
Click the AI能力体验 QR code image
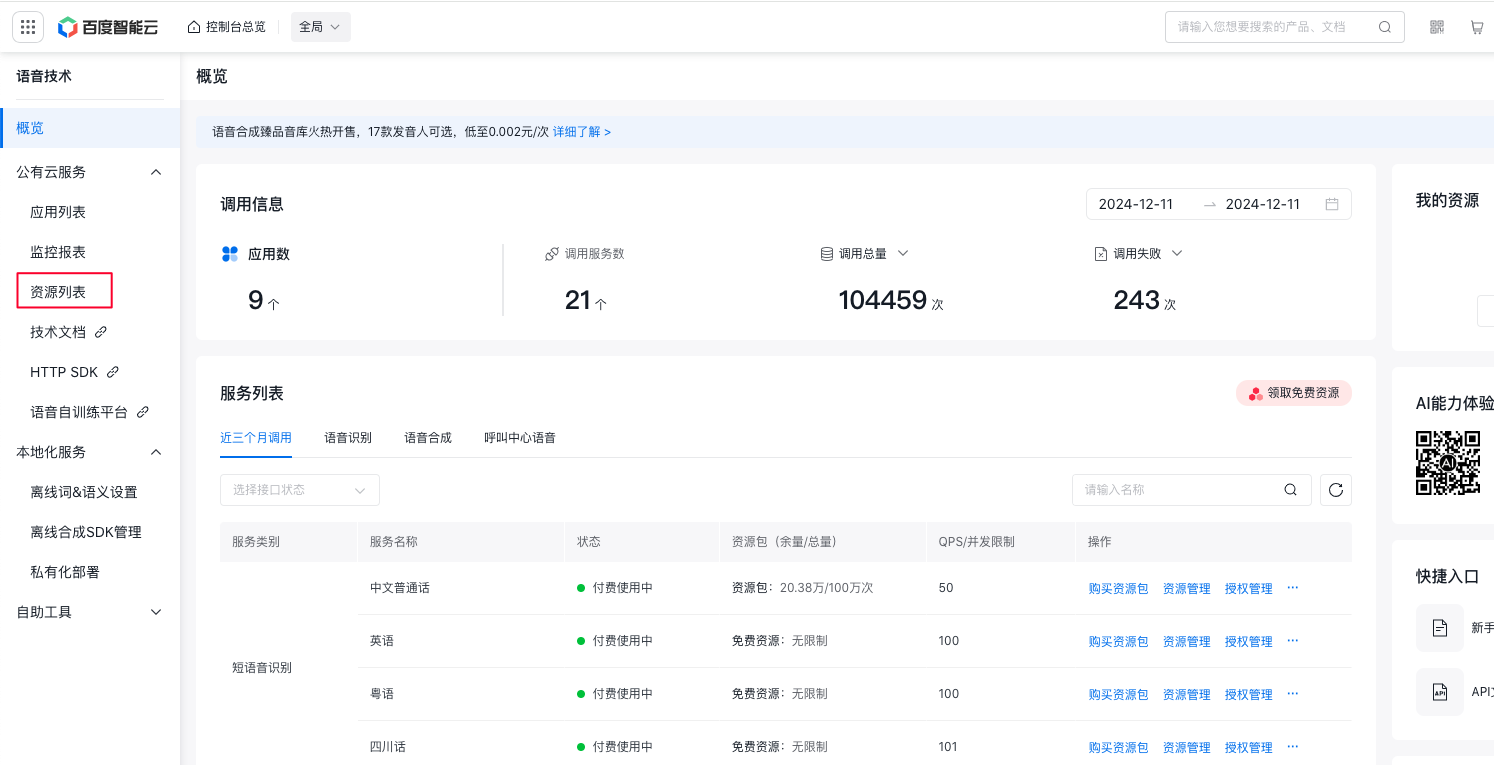[1448, 462]
